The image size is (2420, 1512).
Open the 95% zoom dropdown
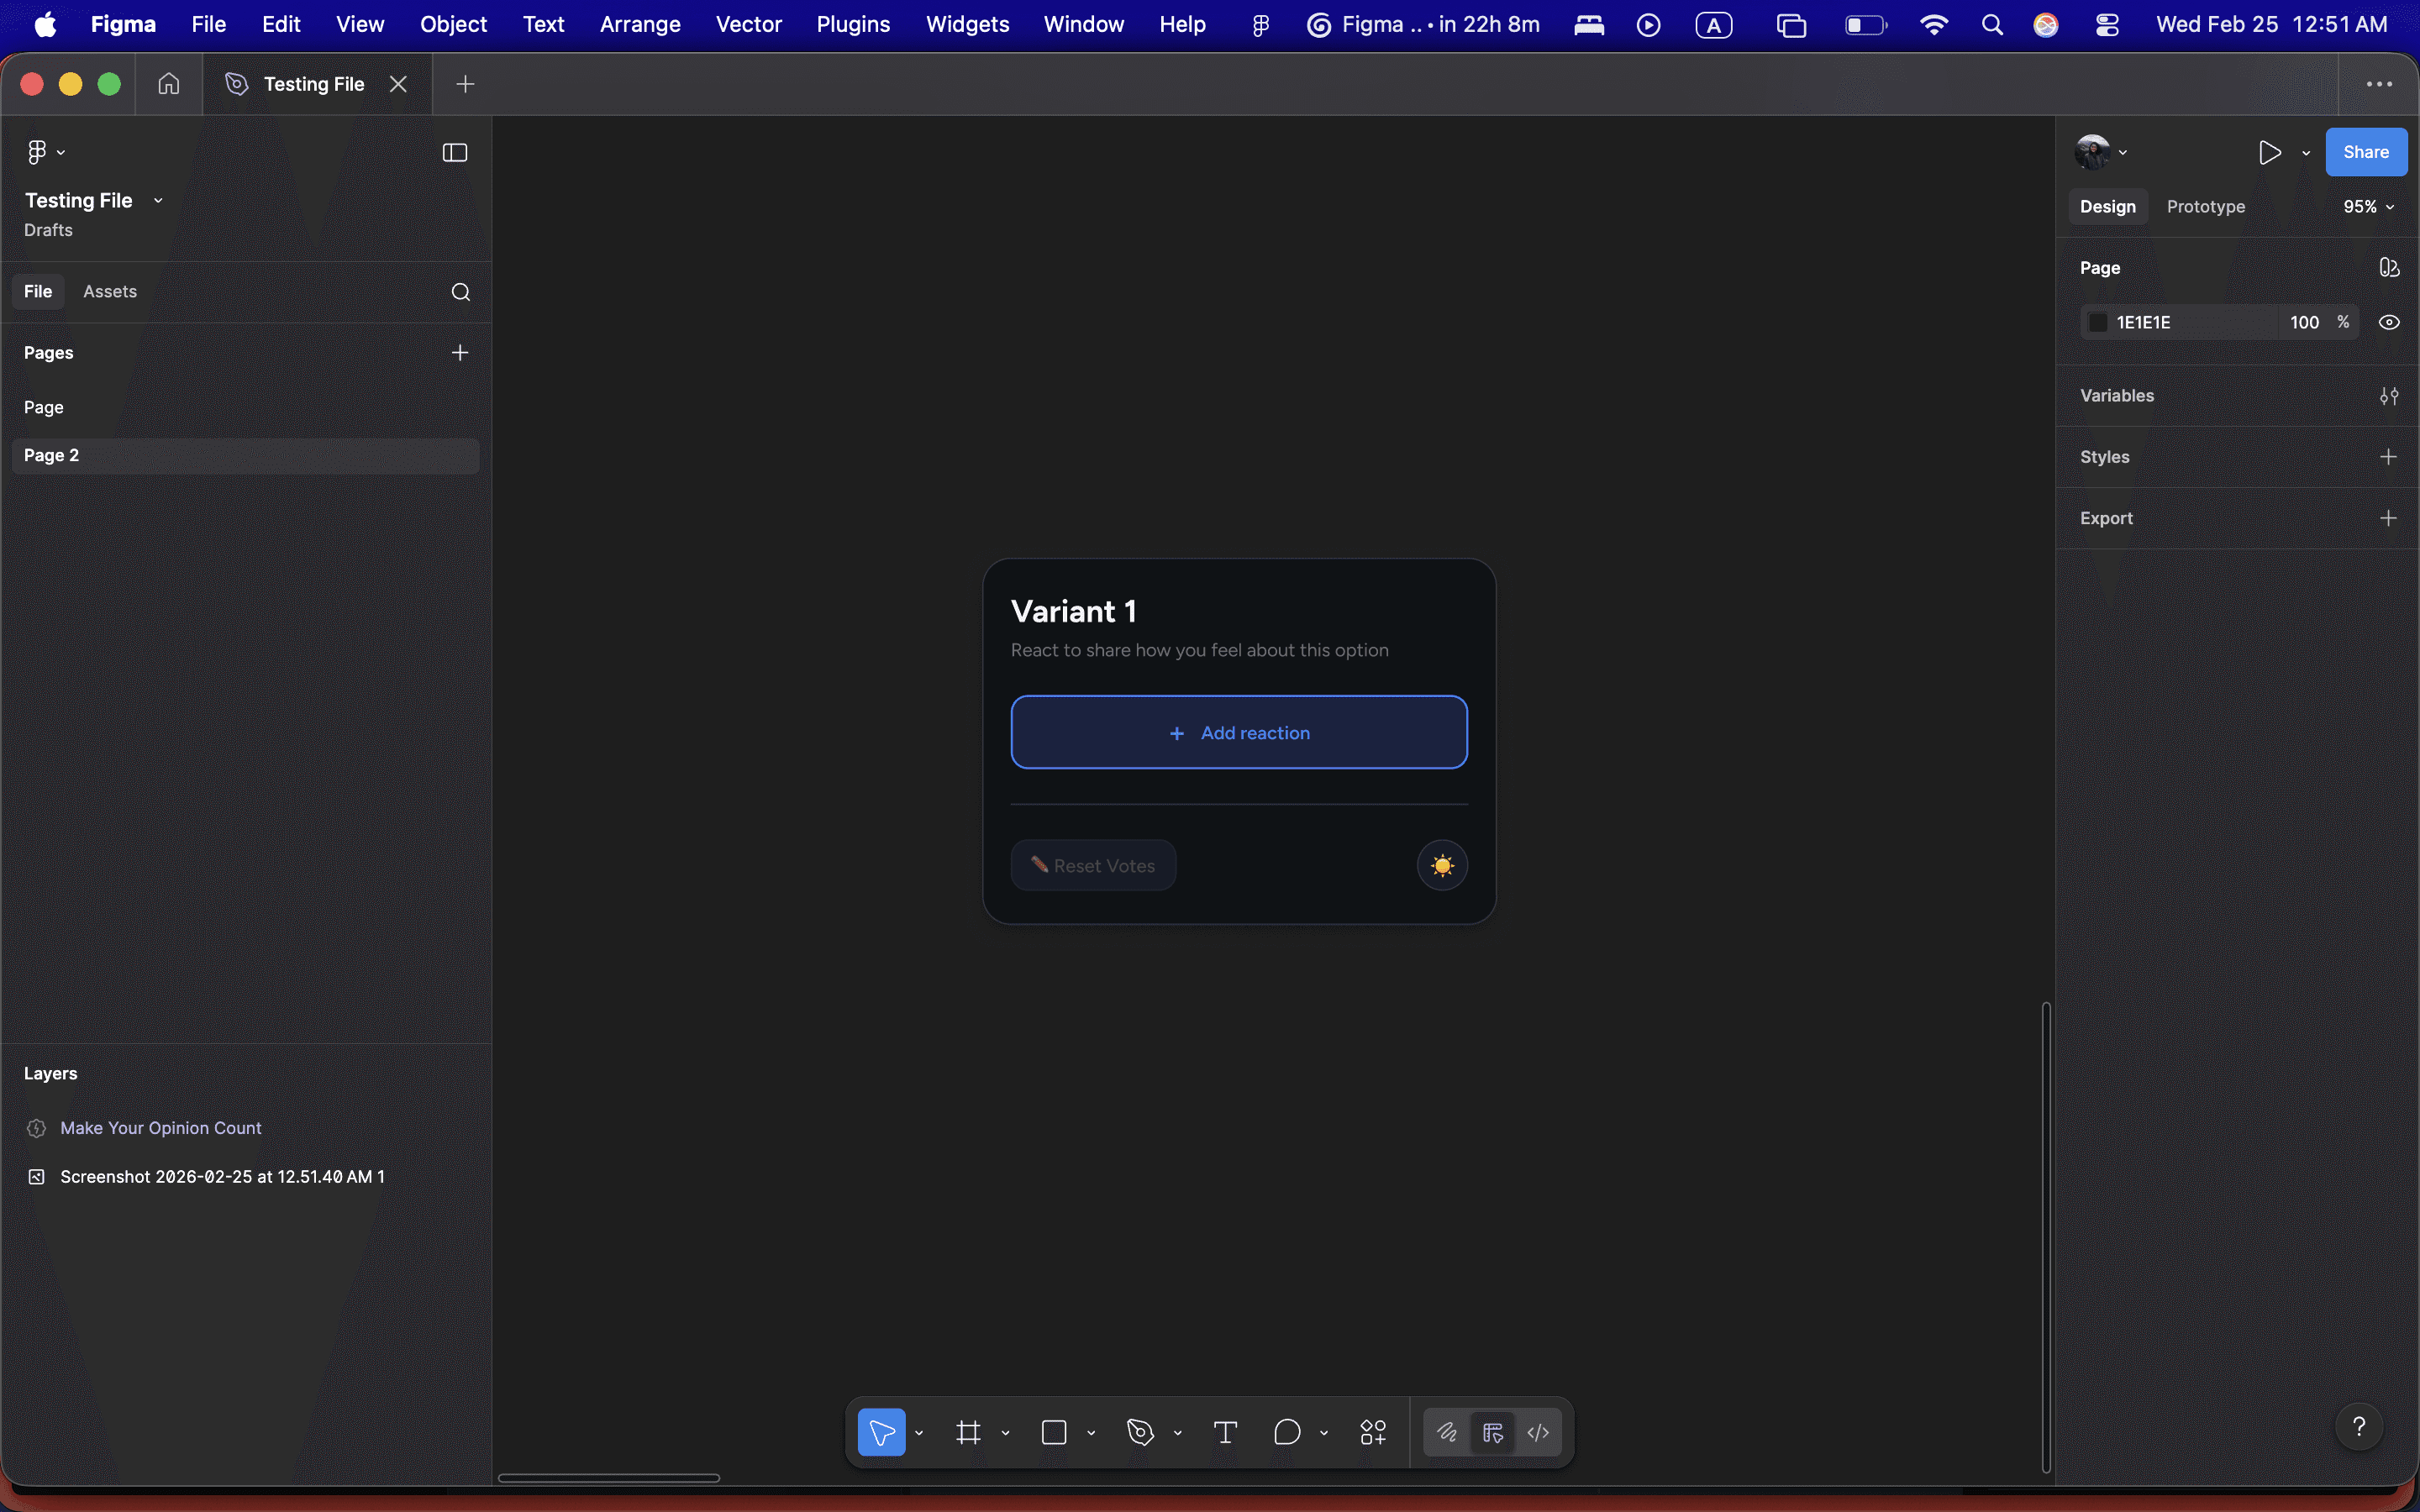point(2368,207)
